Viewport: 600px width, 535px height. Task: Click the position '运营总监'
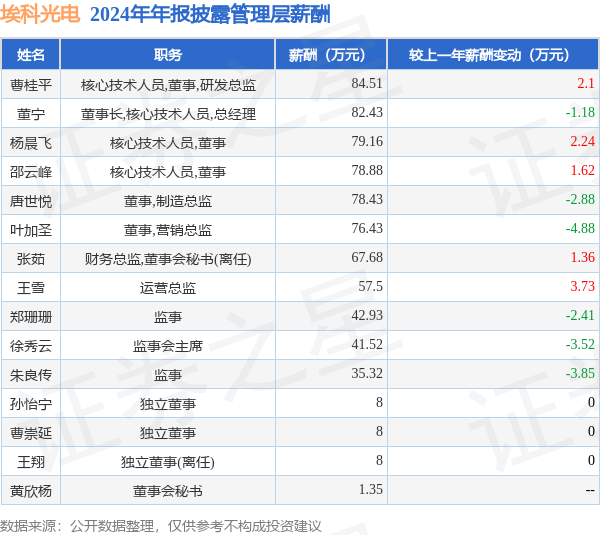(x=168, y=288)
